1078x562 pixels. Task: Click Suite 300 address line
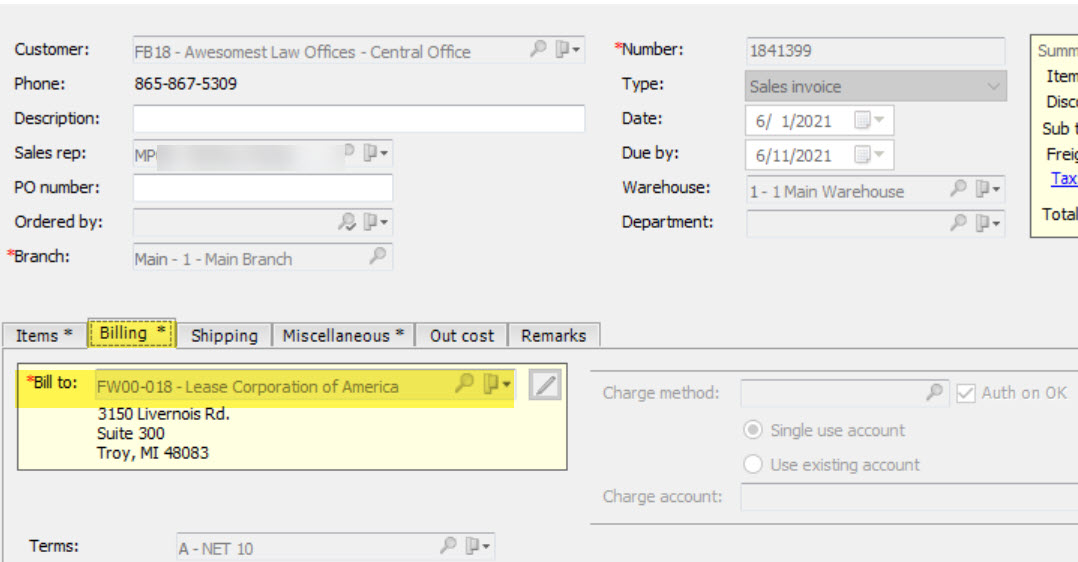pyautogui.click(x=131, y=433)
